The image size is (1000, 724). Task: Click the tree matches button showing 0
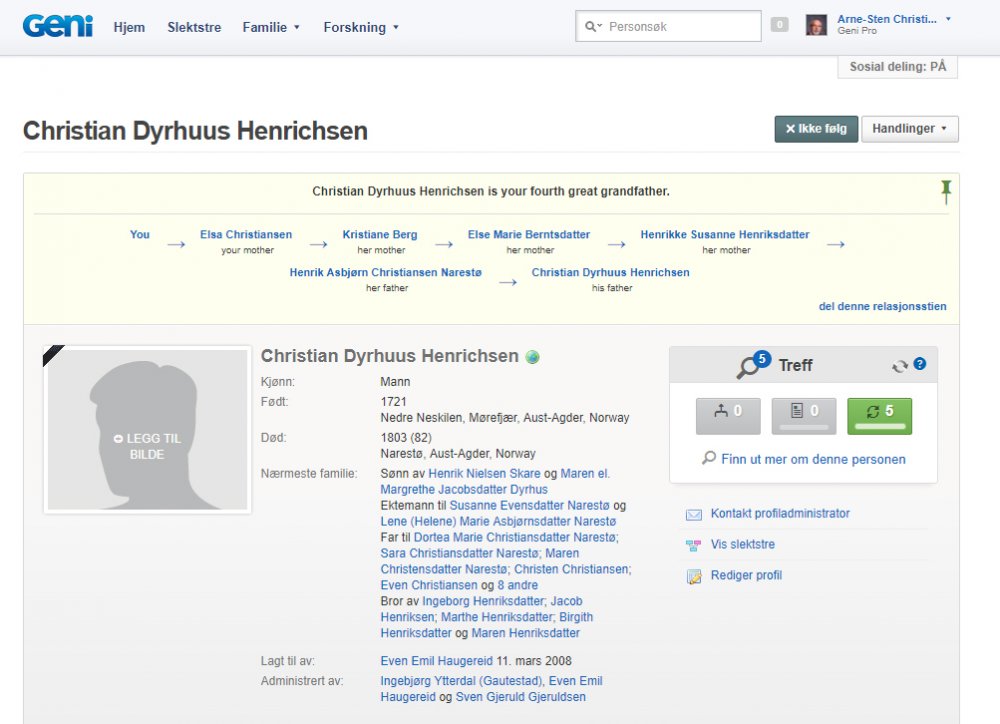[x=728, y=416]
